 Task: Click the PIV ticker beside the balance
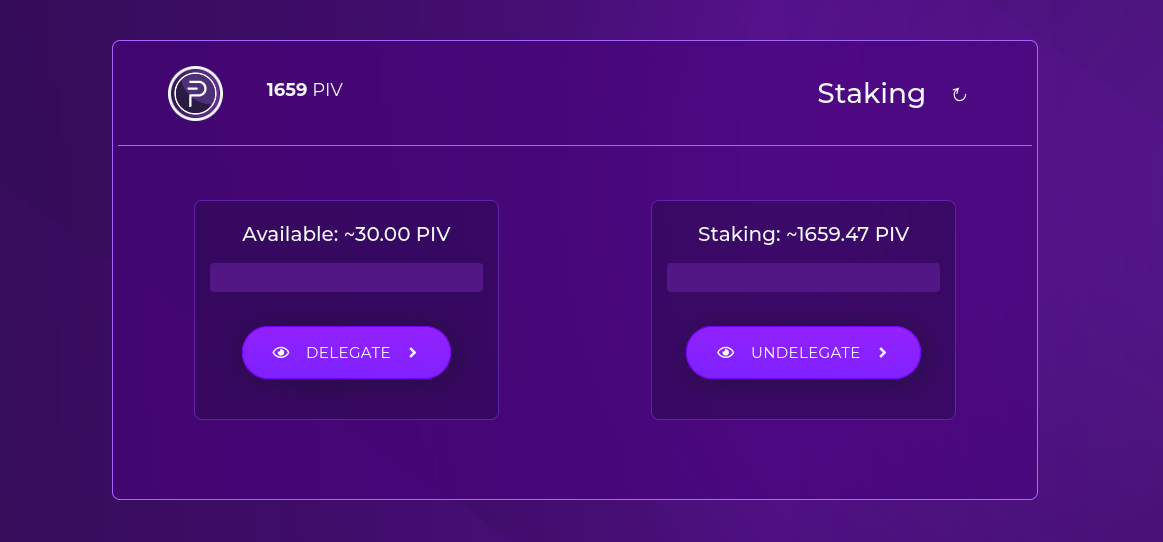click(x=328, y=90)
